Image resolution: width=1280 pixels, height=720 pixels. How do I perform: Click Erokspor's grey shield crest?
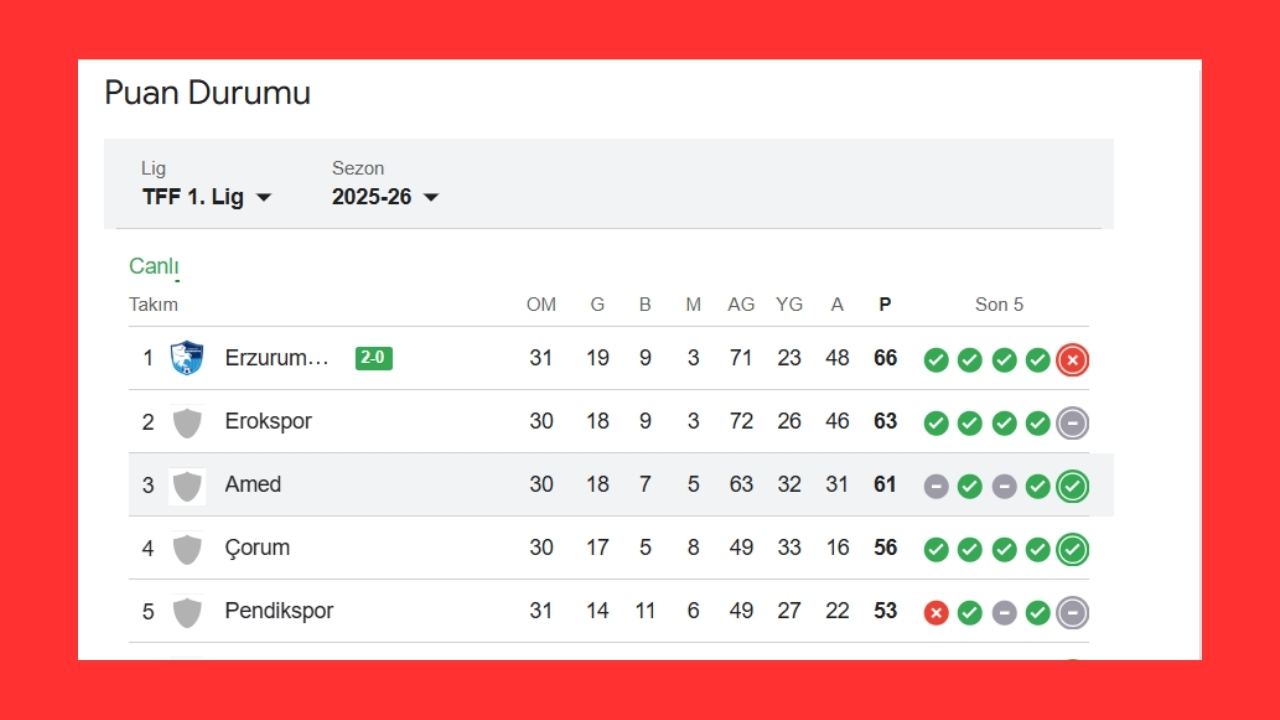[187, 422]
